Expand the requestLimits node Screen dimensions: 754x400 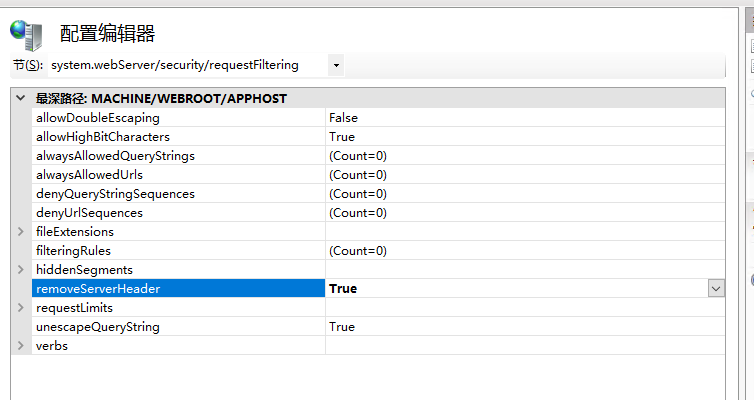coord(21,307)
